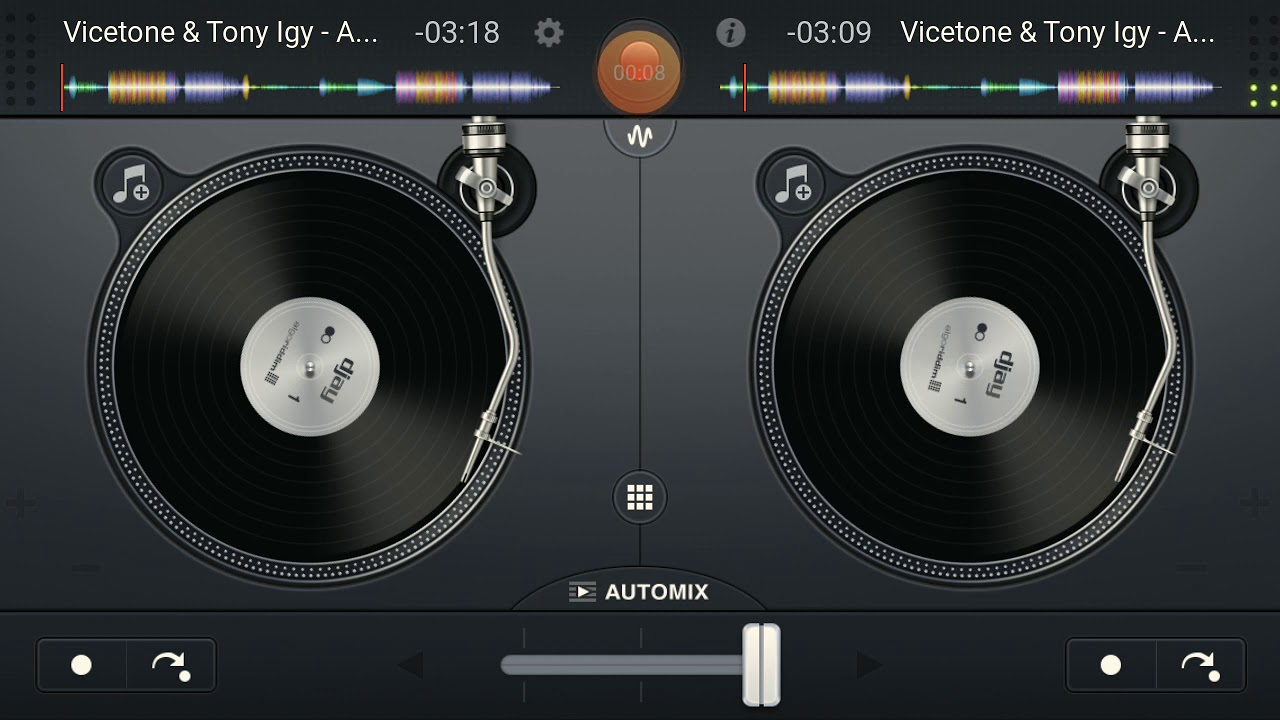The height and width of the screenshot is (720, 1280).
Task: Toggle left deck remaining time -03:18
Action: (457, 33)
